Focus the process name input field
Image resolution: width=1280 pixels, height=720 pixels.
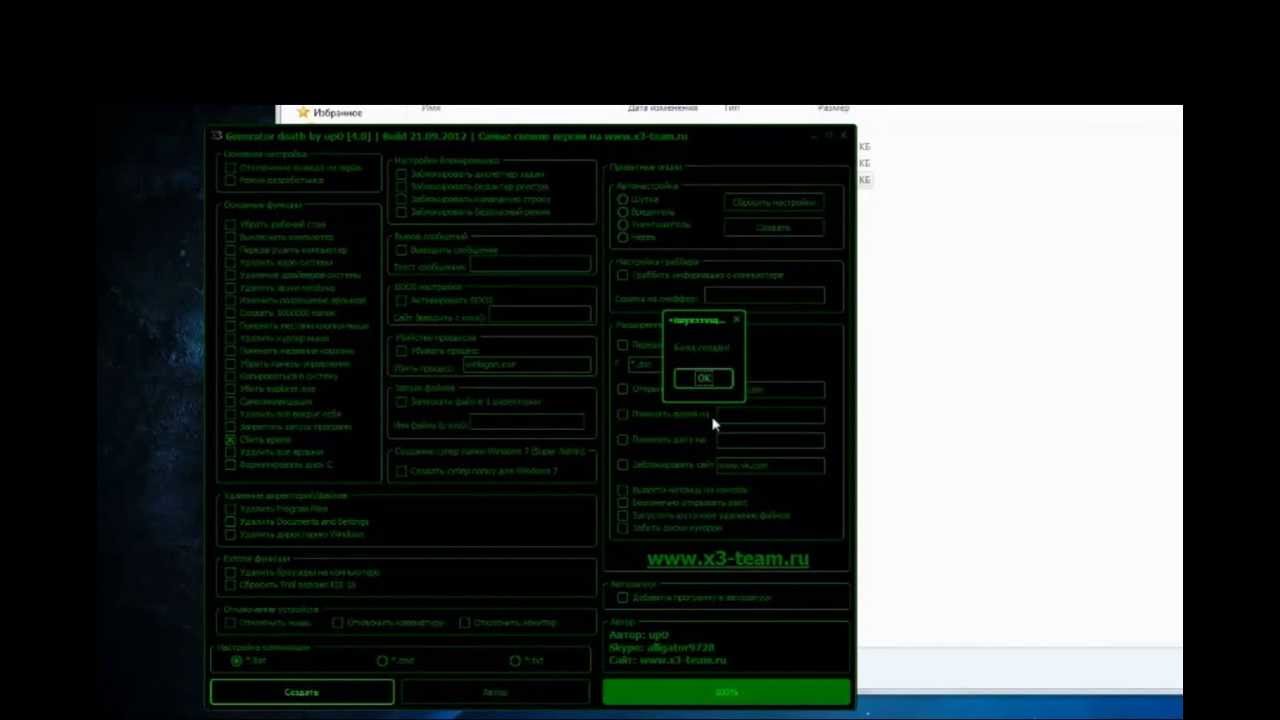[526, 366]
